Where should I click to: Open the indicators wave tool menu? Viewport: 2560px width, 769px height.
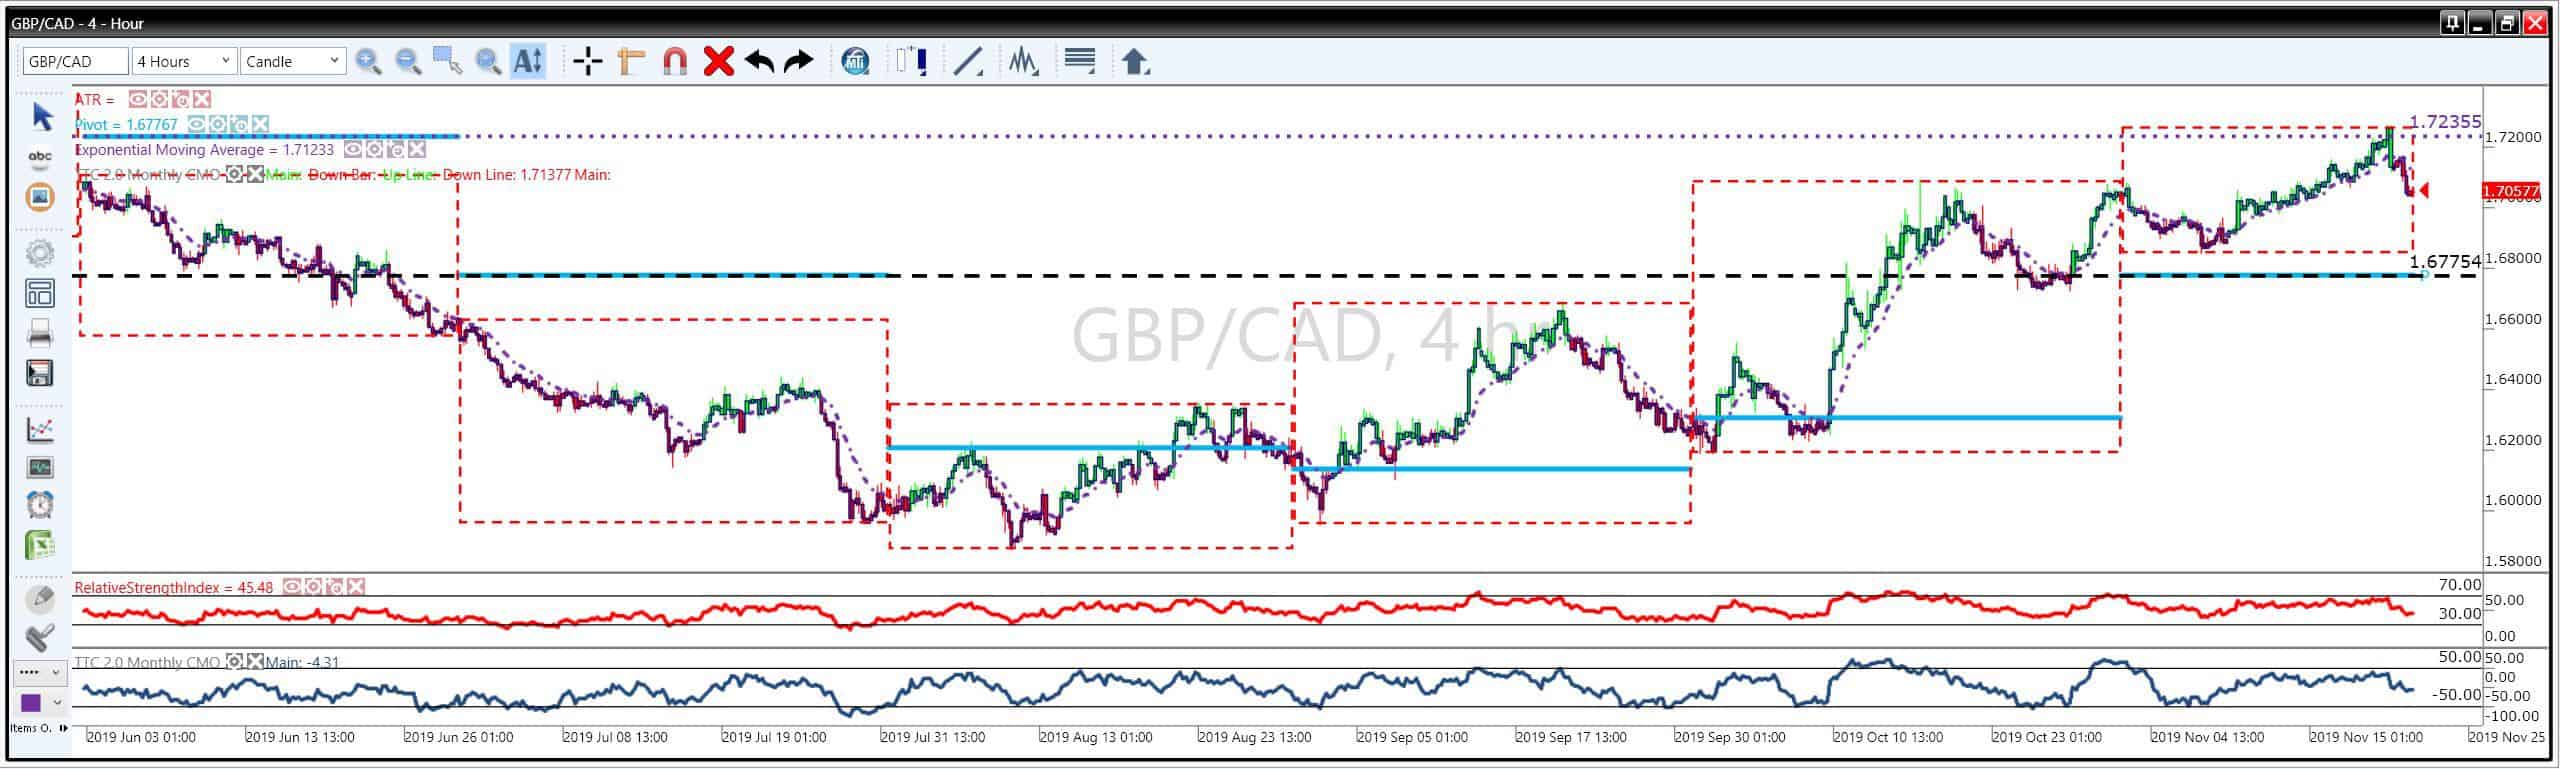[1022, 62]
